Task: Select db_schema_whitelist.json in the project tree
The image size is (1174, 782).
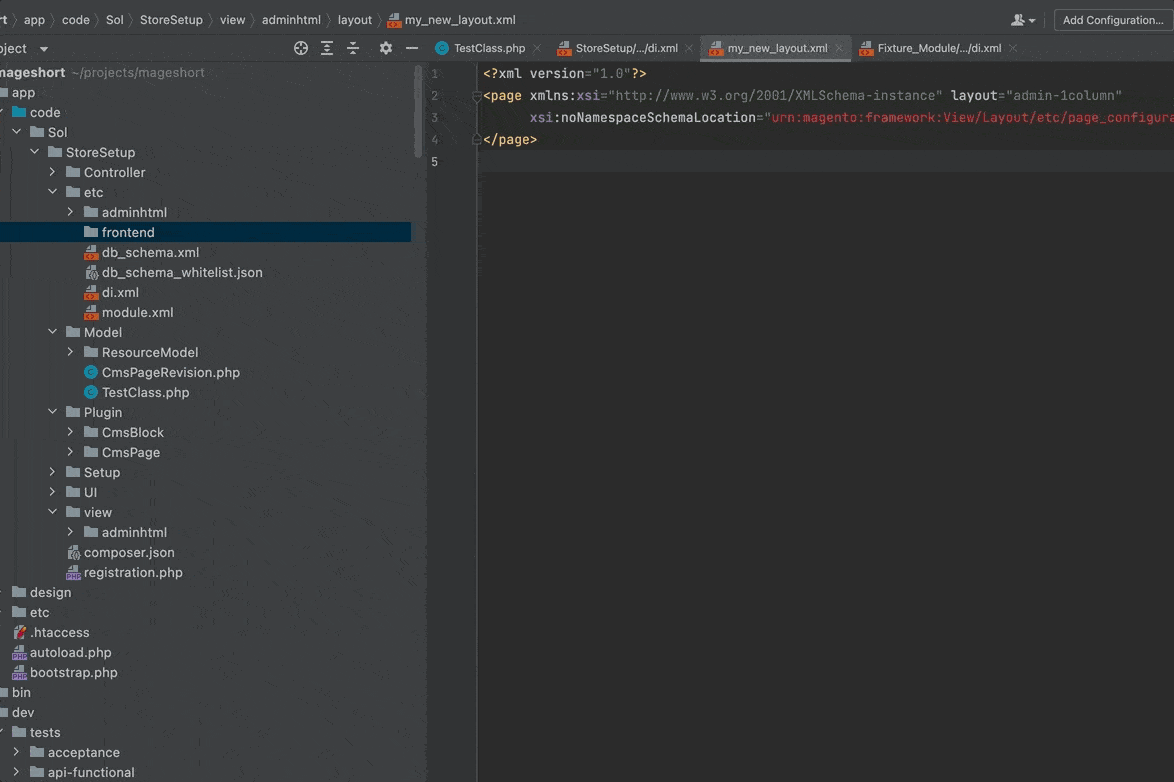Action: 182,272
